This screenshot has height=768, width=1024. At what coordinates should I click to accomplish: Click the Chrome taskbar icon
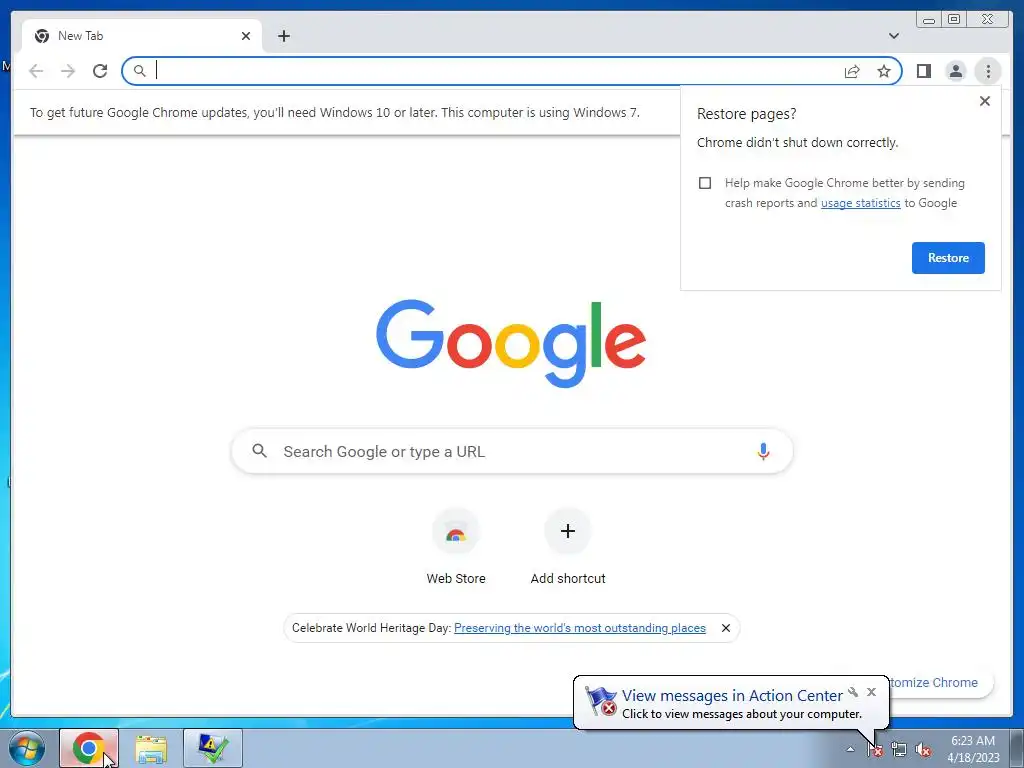tap(89, 748)
